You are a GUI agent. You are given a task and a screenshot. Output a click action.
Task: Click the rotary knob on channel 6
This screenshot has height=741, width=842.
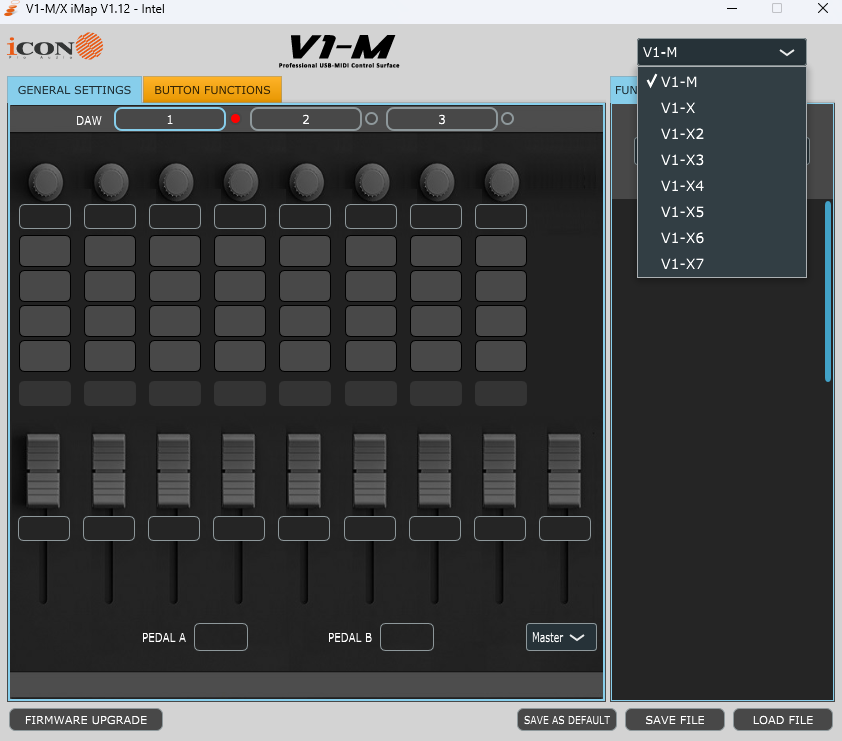coord(372,181)
